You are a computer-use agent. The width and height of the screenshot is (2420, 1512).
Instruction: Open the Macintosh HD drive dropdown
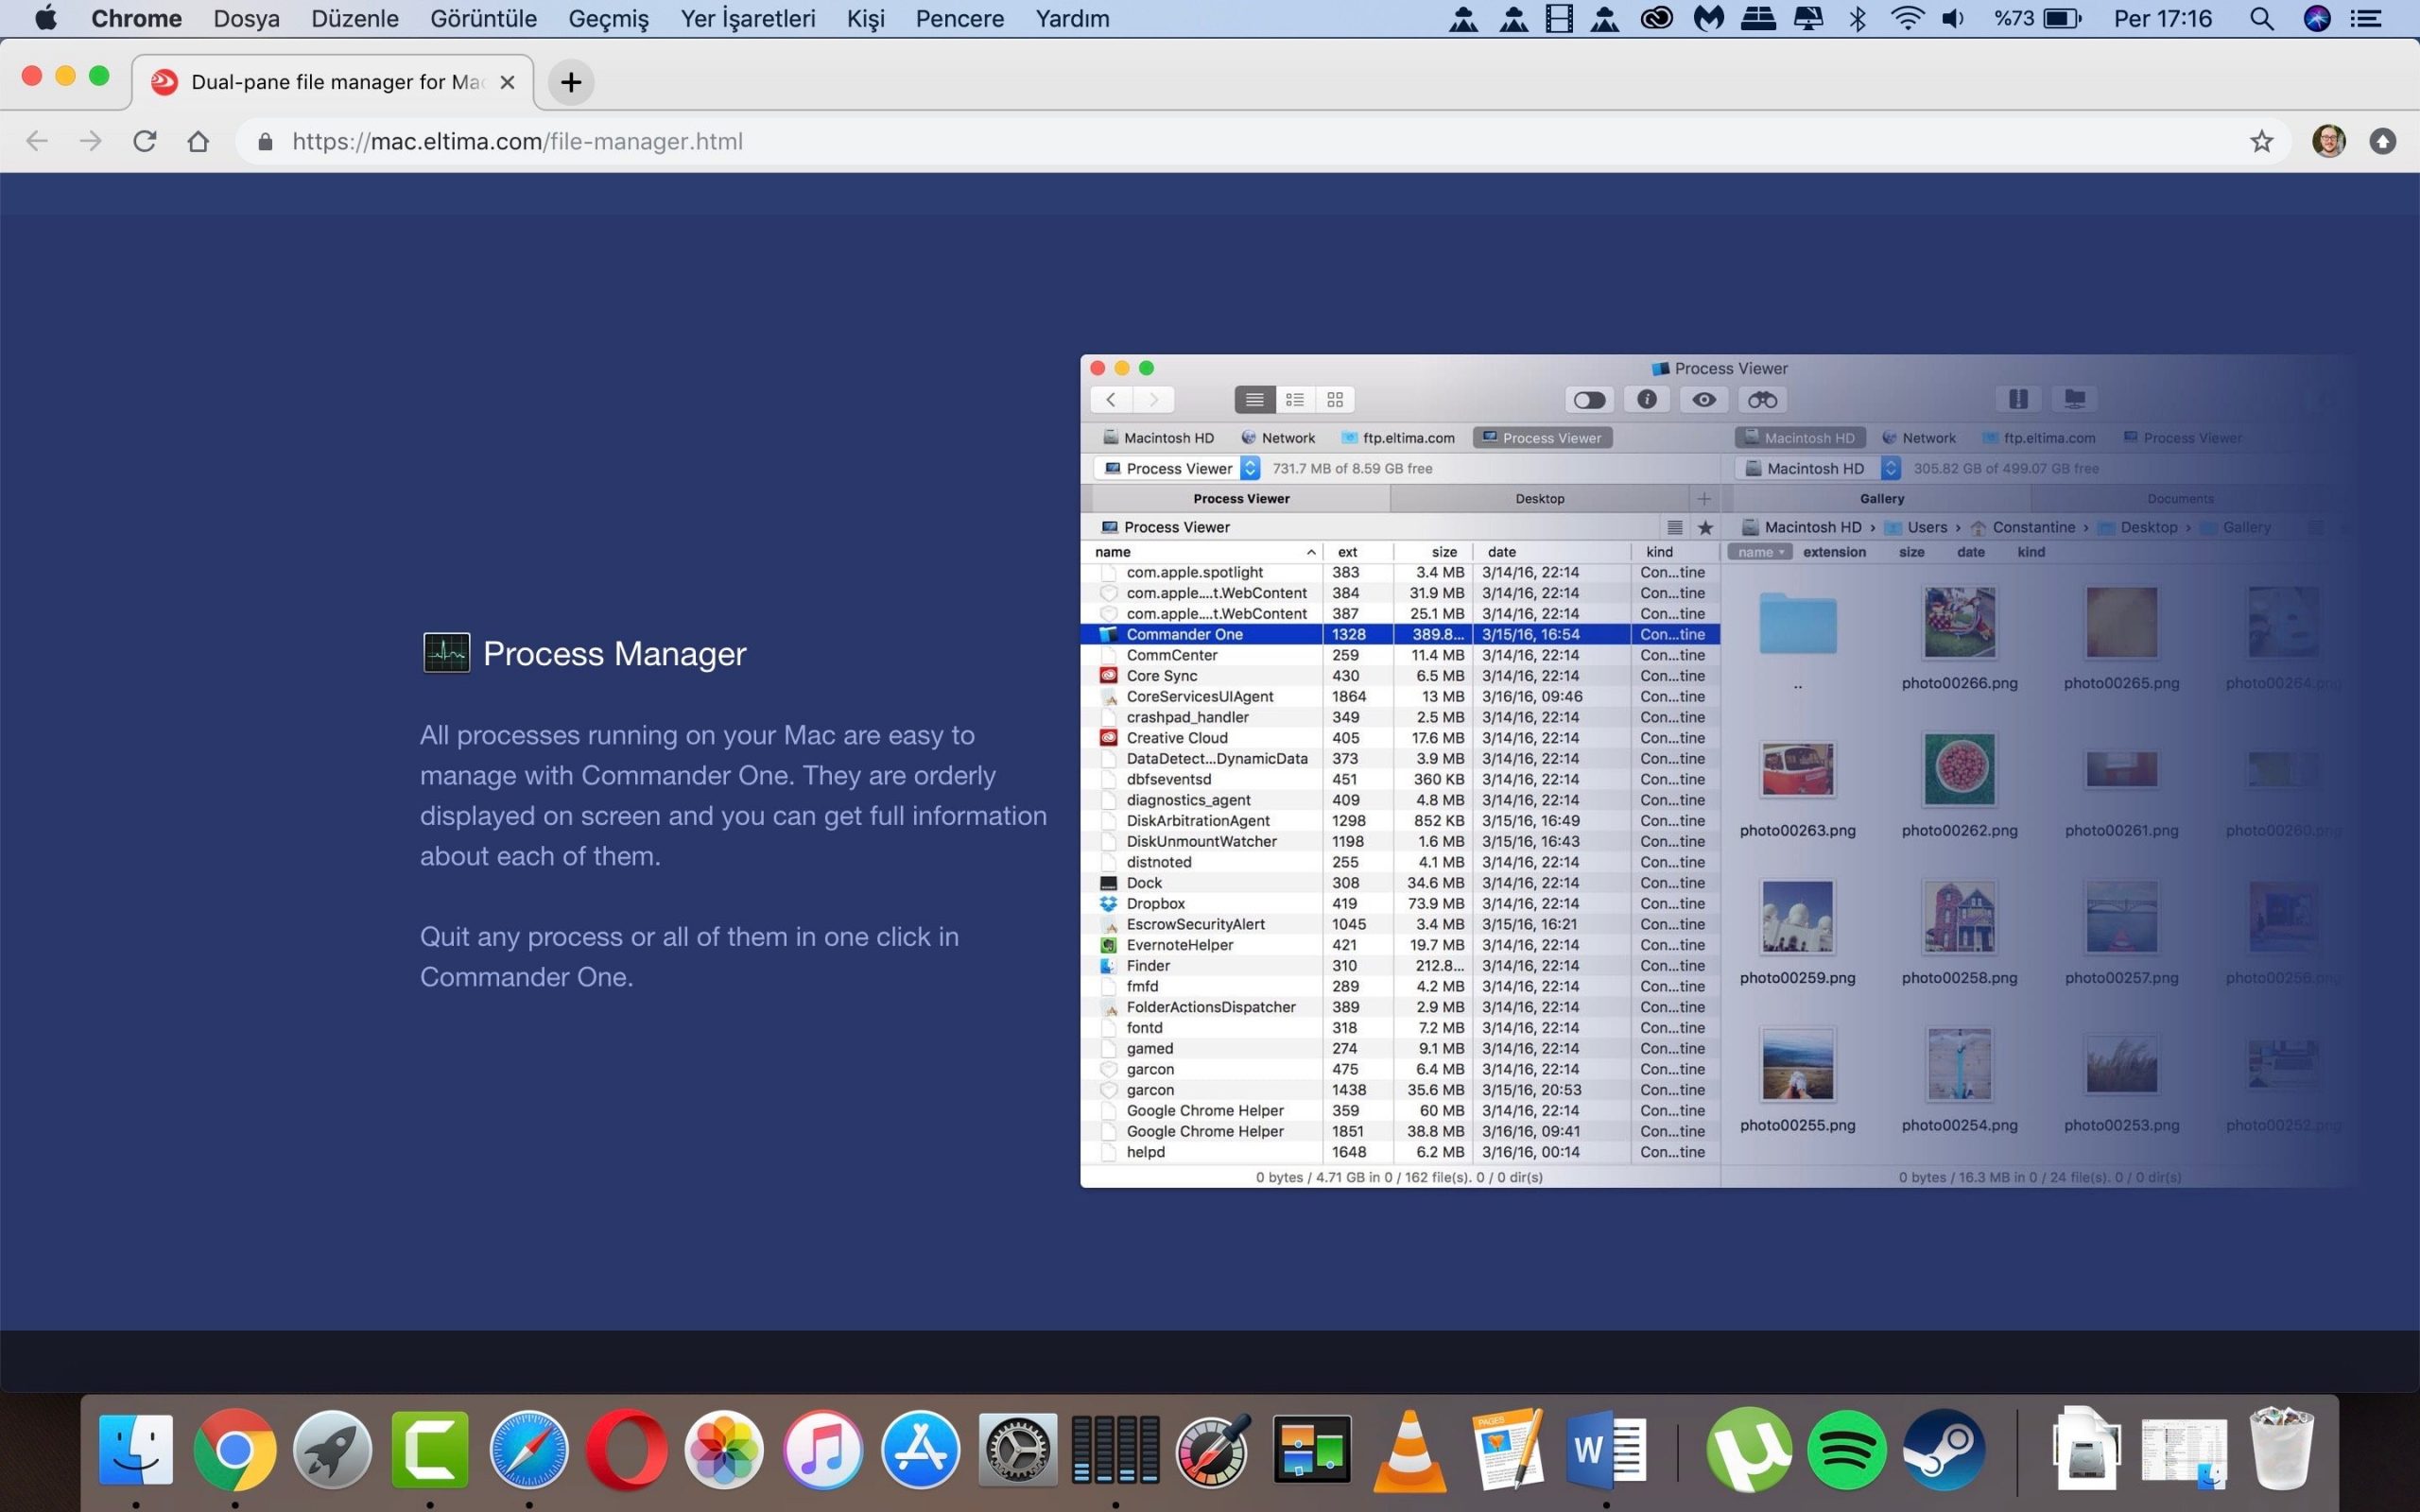click(x=1890, y=468)
